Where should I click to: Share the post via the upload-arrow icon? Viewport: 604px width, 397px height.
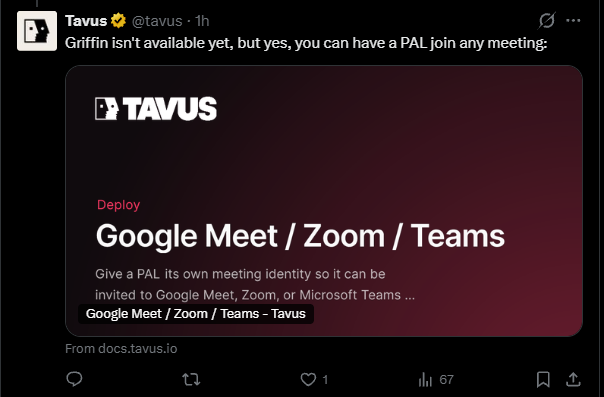tap(573, 380)
